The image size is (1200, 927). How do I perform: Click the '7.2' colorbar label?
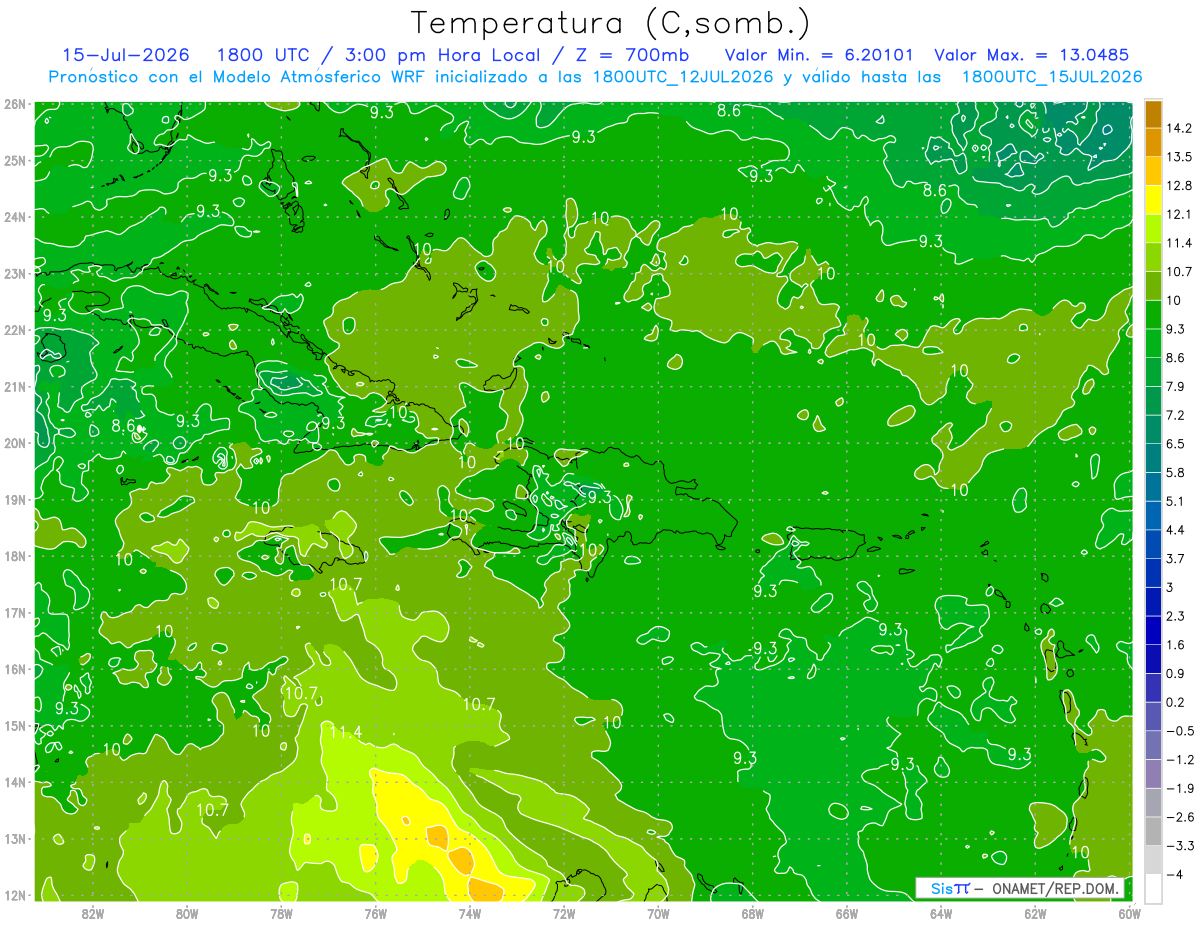click(x=1175, y=415)
